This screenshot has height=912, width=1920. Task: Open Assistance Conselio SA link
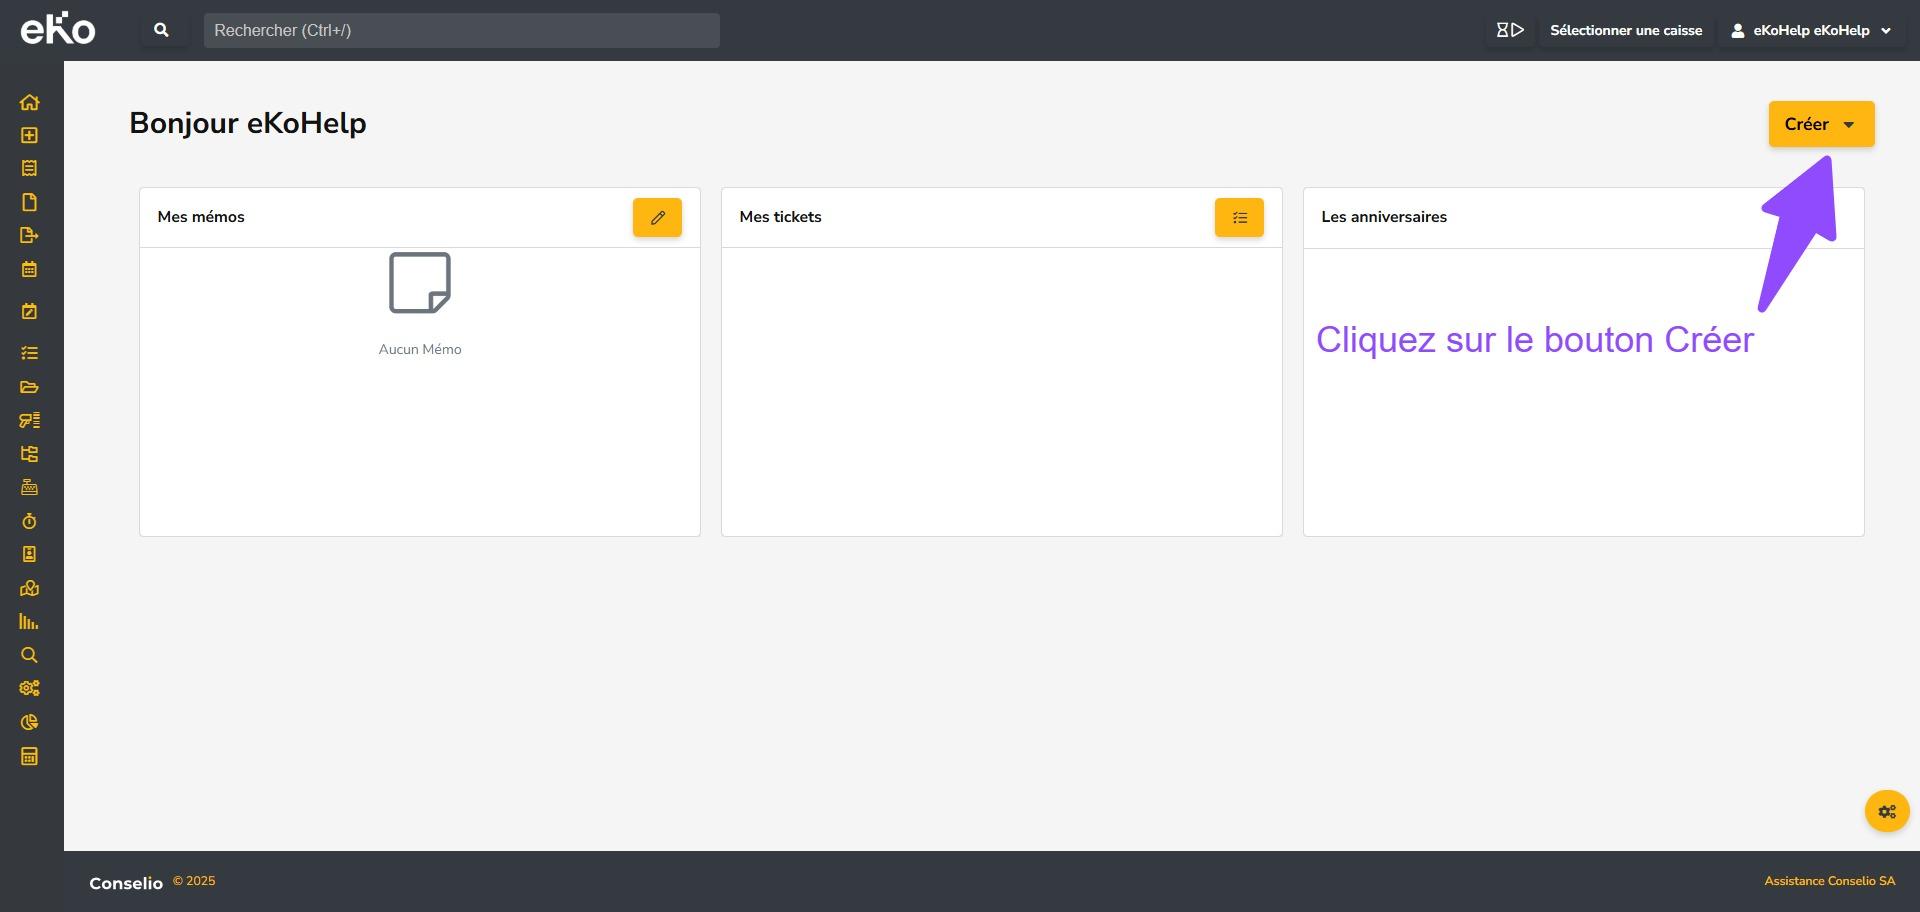[x=1829, y=881]
